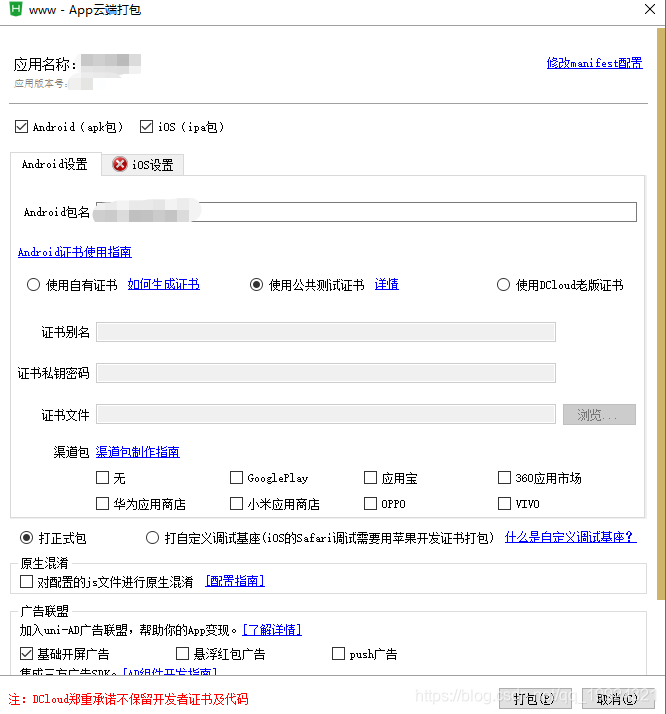
Task: Click the HBuilderX logo icon in title bar
Action: coord(15,9)
